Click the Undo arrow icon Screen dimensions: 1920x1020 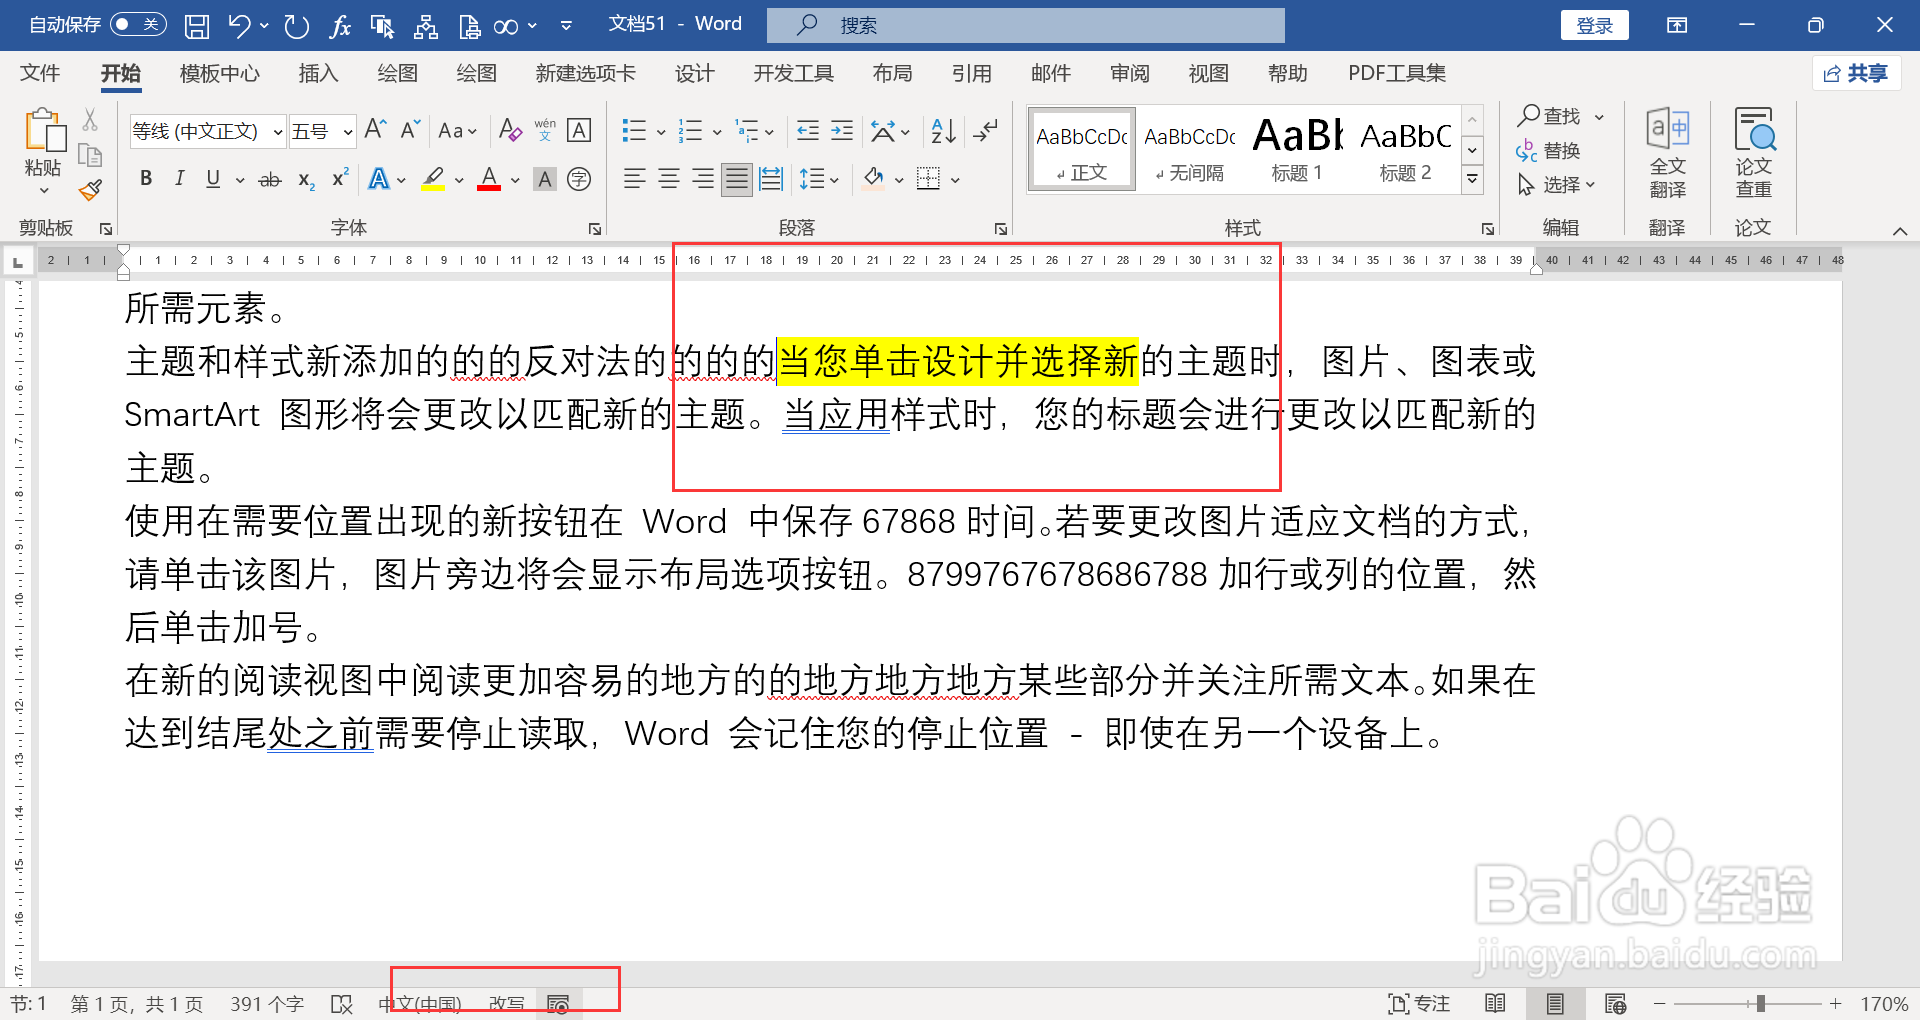240,25
